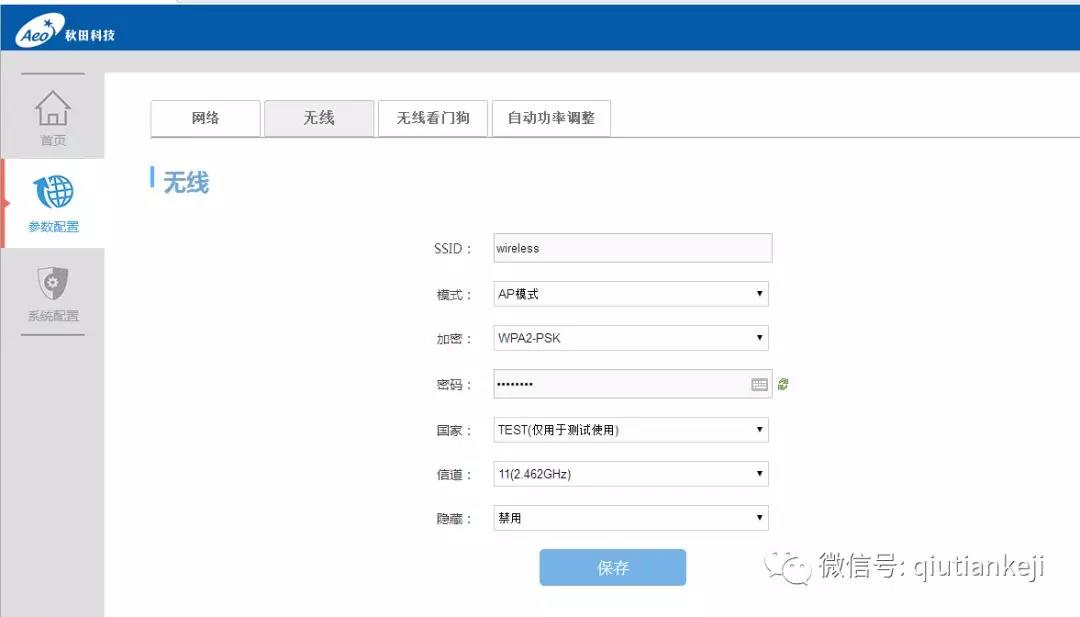Switch to 自动功率调整 tab
The height and width of the screenshot is (617, 1080).
[551, 118]
